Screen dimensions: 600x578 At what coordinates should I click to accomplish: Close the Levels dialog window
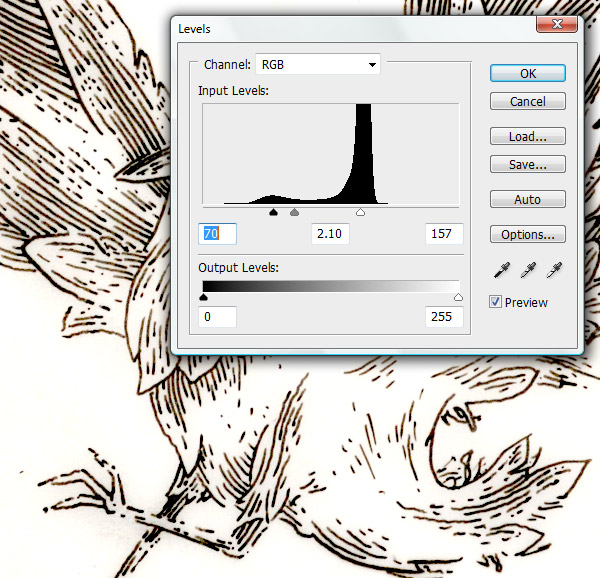(x=557, y=24)
